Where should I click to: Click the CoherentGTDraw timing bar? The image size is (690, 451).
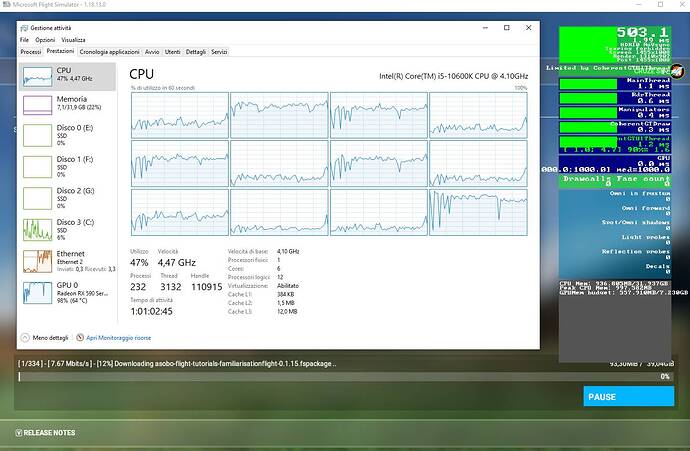point(615,127)
